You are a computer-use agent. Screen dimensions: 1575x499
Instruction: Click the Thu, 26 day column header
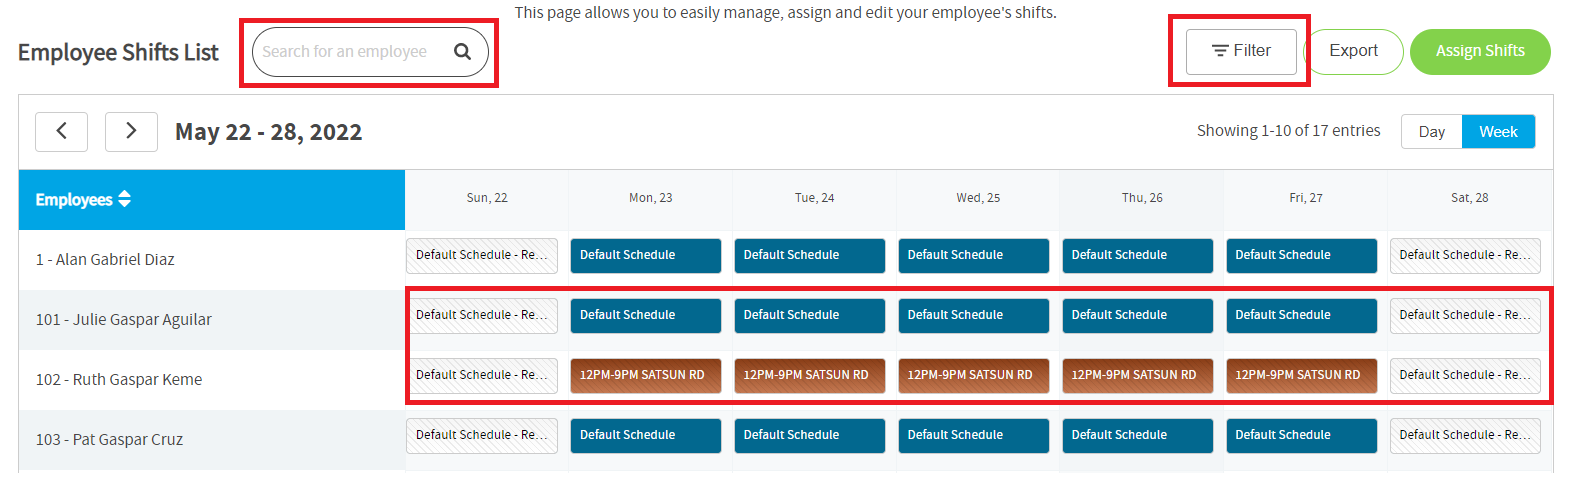(1142, 198)
